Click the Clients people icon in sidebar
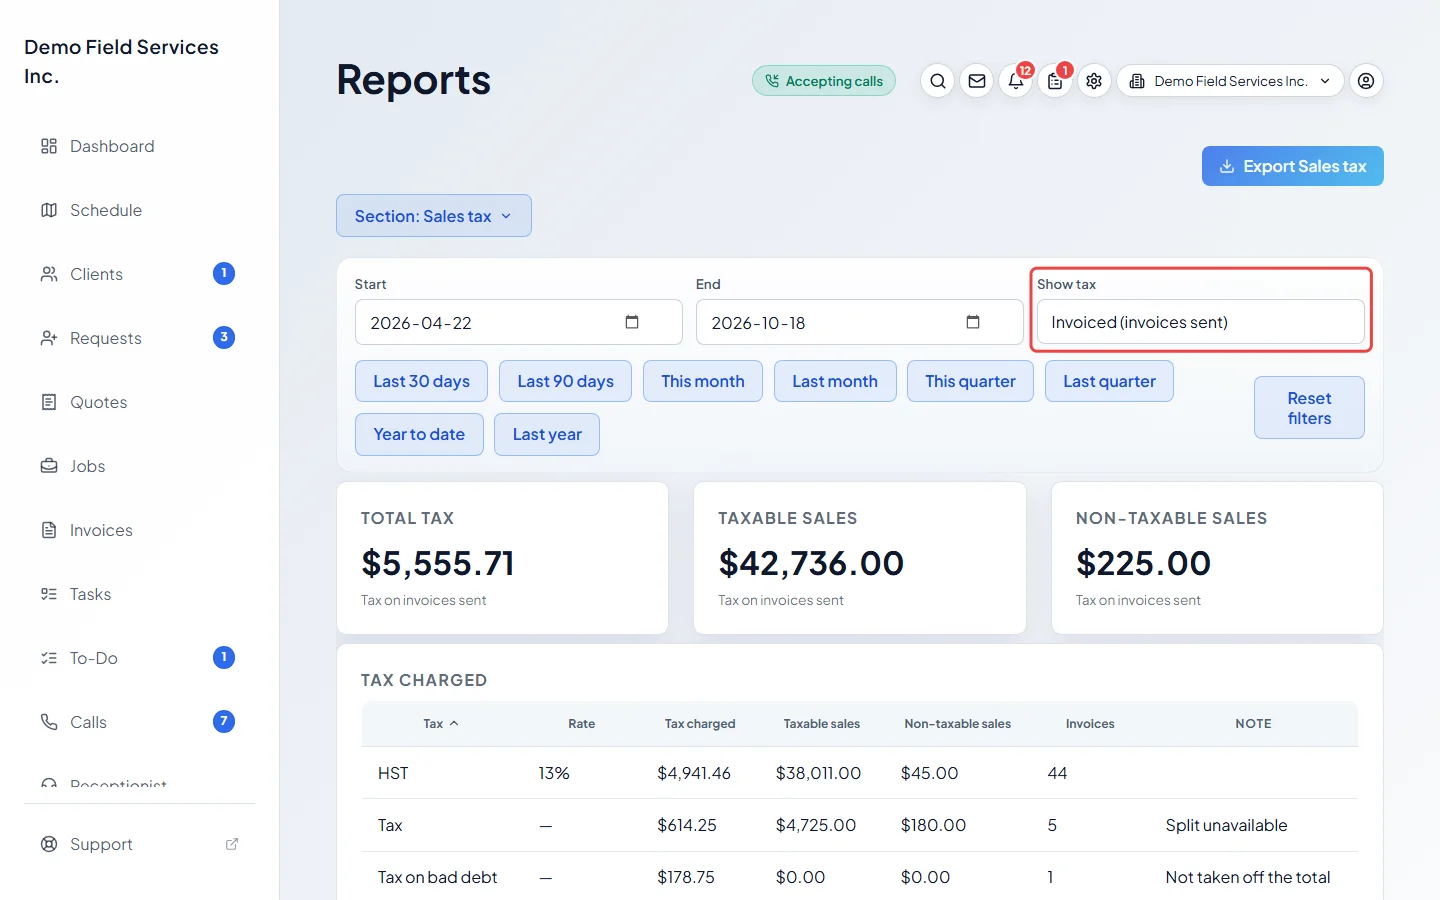The width and height of the screenshot is (1440, 900). (49, 274)
